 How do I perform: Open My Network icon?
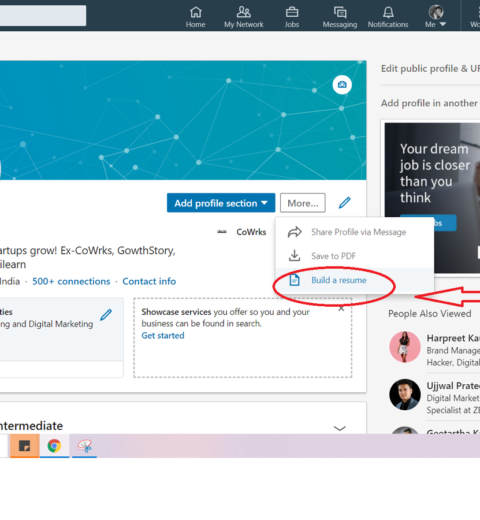pos(243,12)
